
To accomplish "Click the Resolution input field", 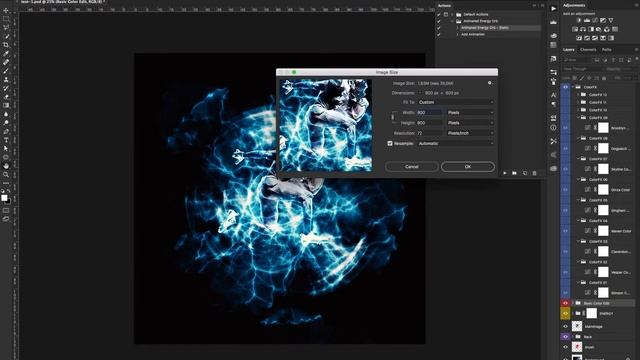I will pos(429,133).
